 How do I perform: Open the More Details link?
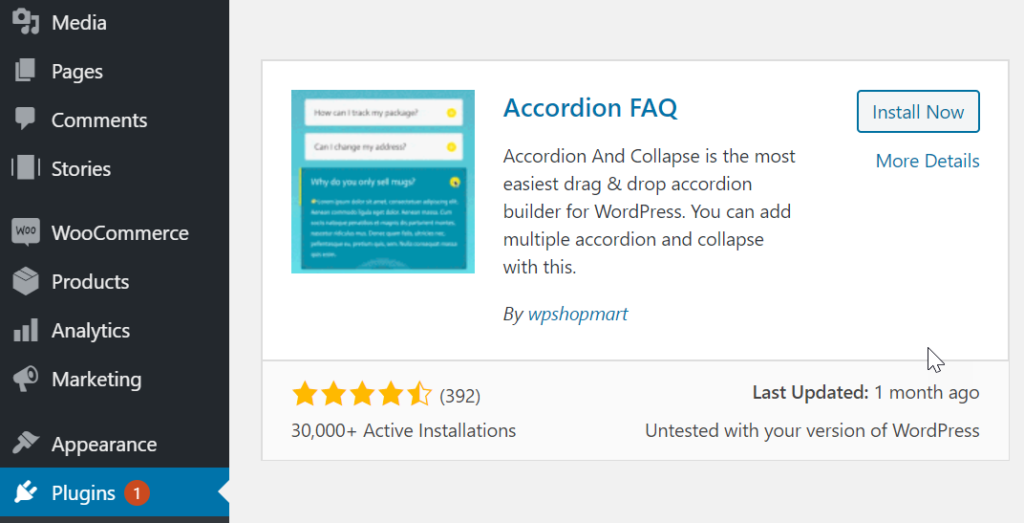click(927, 161)
